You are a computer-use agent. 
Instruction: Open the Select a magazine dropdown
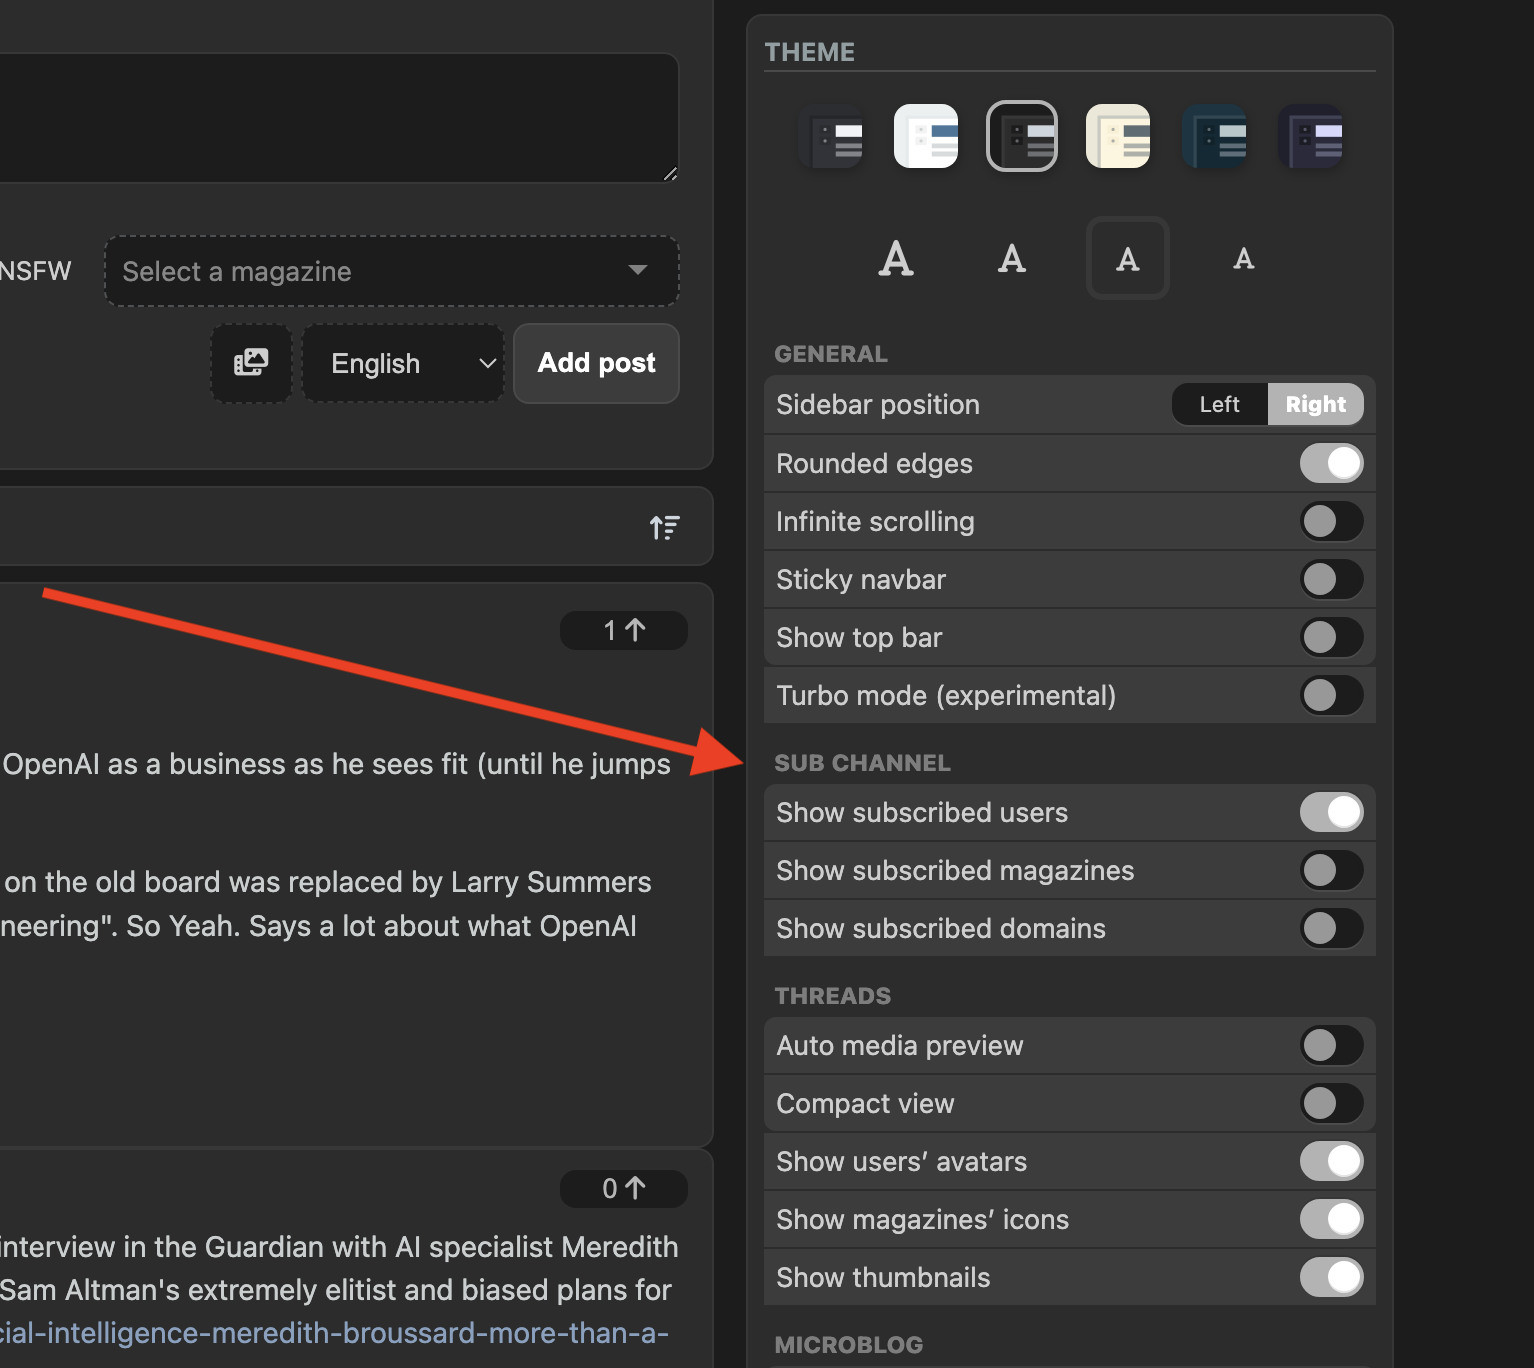click(391, 271)
